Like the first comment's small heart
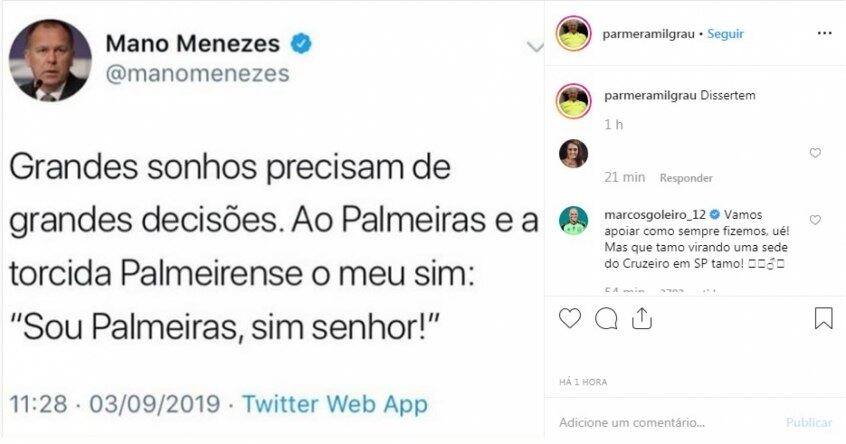Image resolution: width=846 pixels, height=444 pixels. tap(815, 153)
